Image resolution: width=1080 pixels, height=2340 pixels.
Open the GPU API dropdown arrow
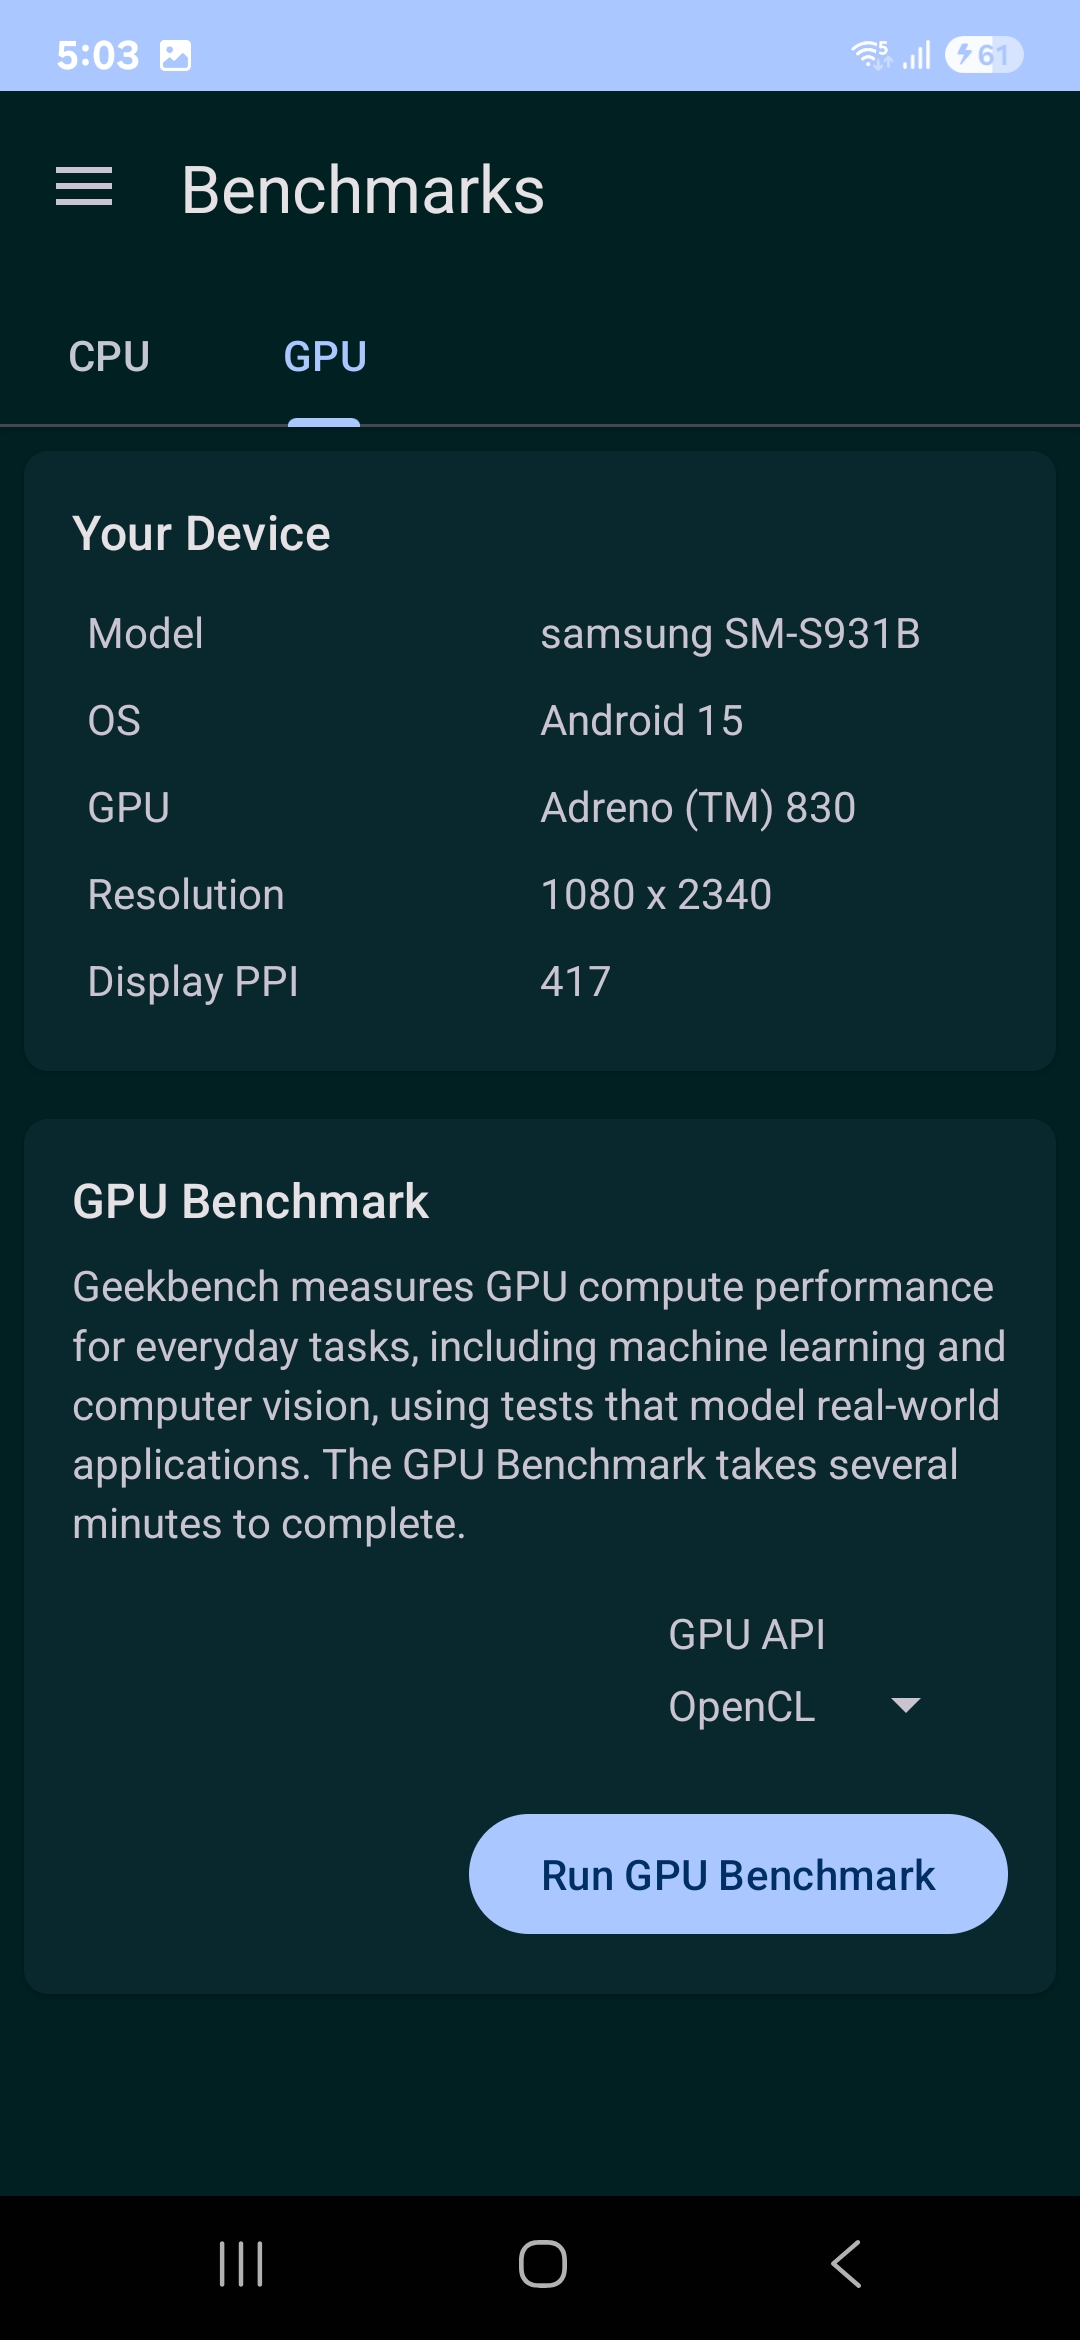point(905,1705)
